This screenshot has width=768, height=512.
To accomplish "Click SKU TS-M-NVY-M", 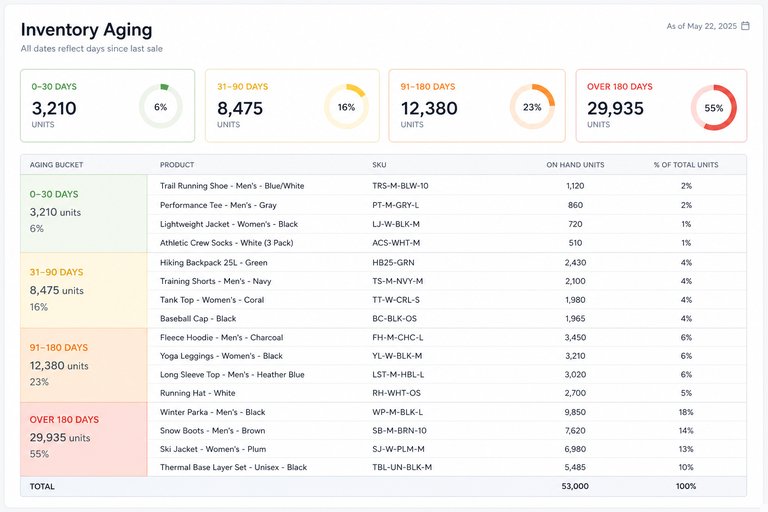I will pos(397,281).
